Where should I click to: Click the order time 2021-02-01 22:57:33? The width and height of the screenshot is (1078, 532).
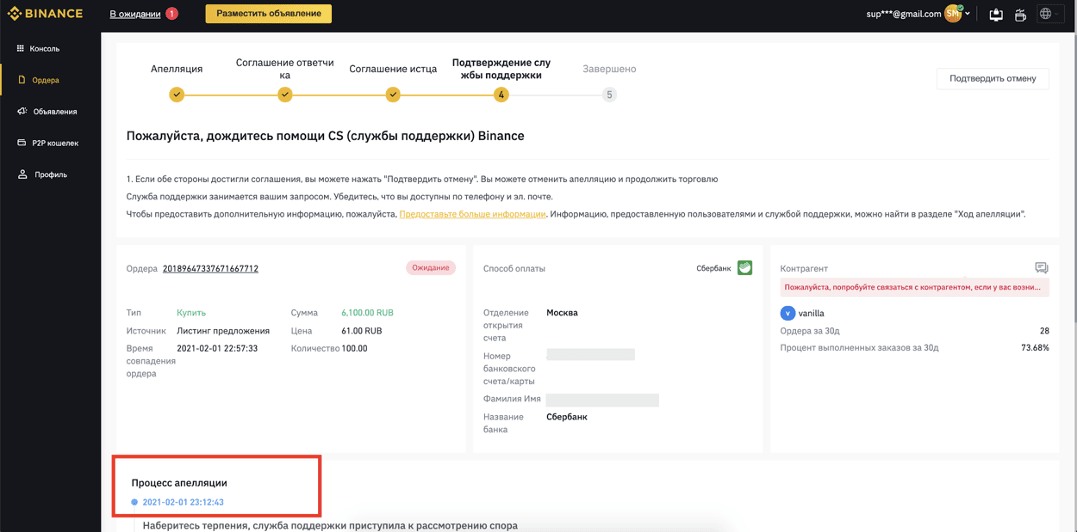[217, 348]
